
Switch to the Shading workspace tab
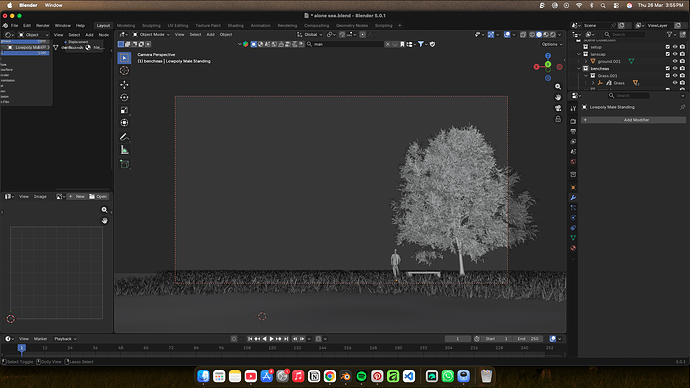coord(235,26)
